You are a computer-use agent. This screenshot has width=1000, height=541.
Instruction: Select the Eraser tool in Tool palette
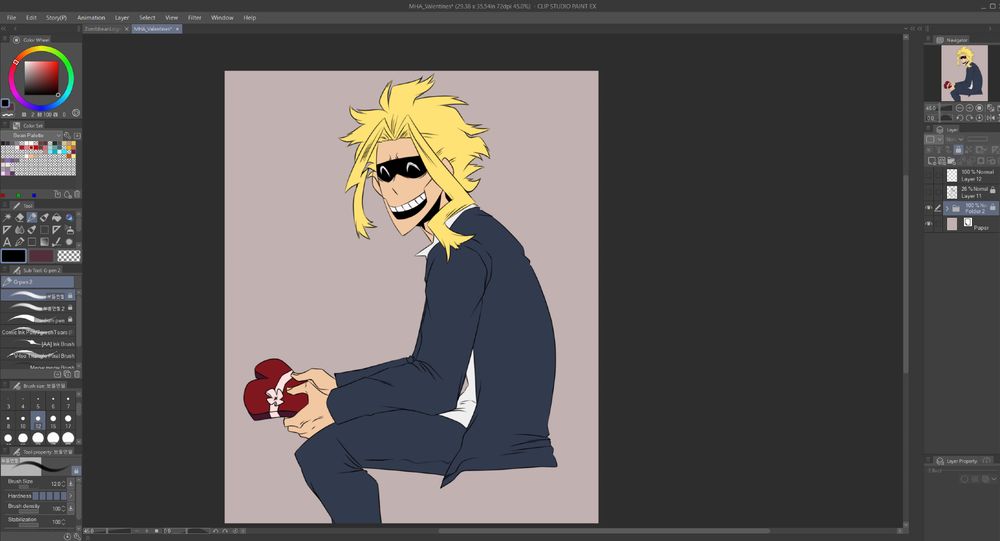click(x=19, y=218)
